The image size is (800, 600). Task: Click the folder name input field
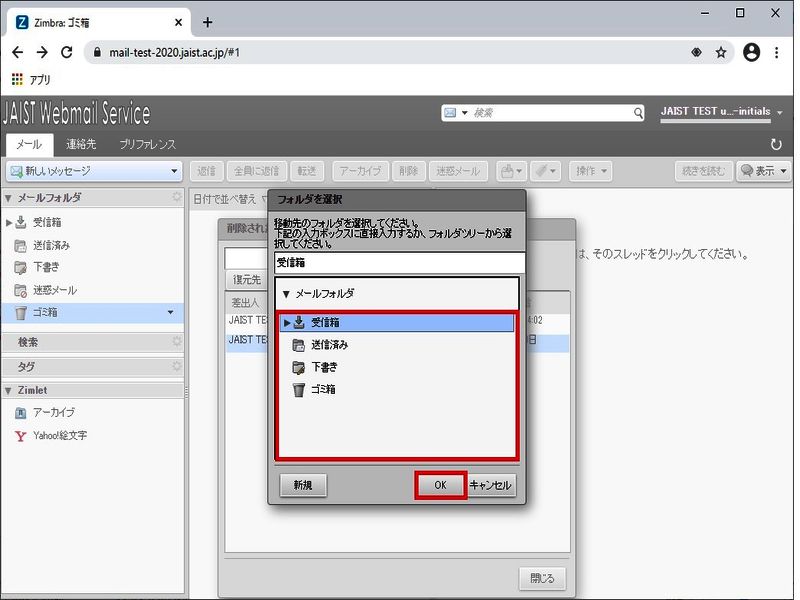[398, 263]
